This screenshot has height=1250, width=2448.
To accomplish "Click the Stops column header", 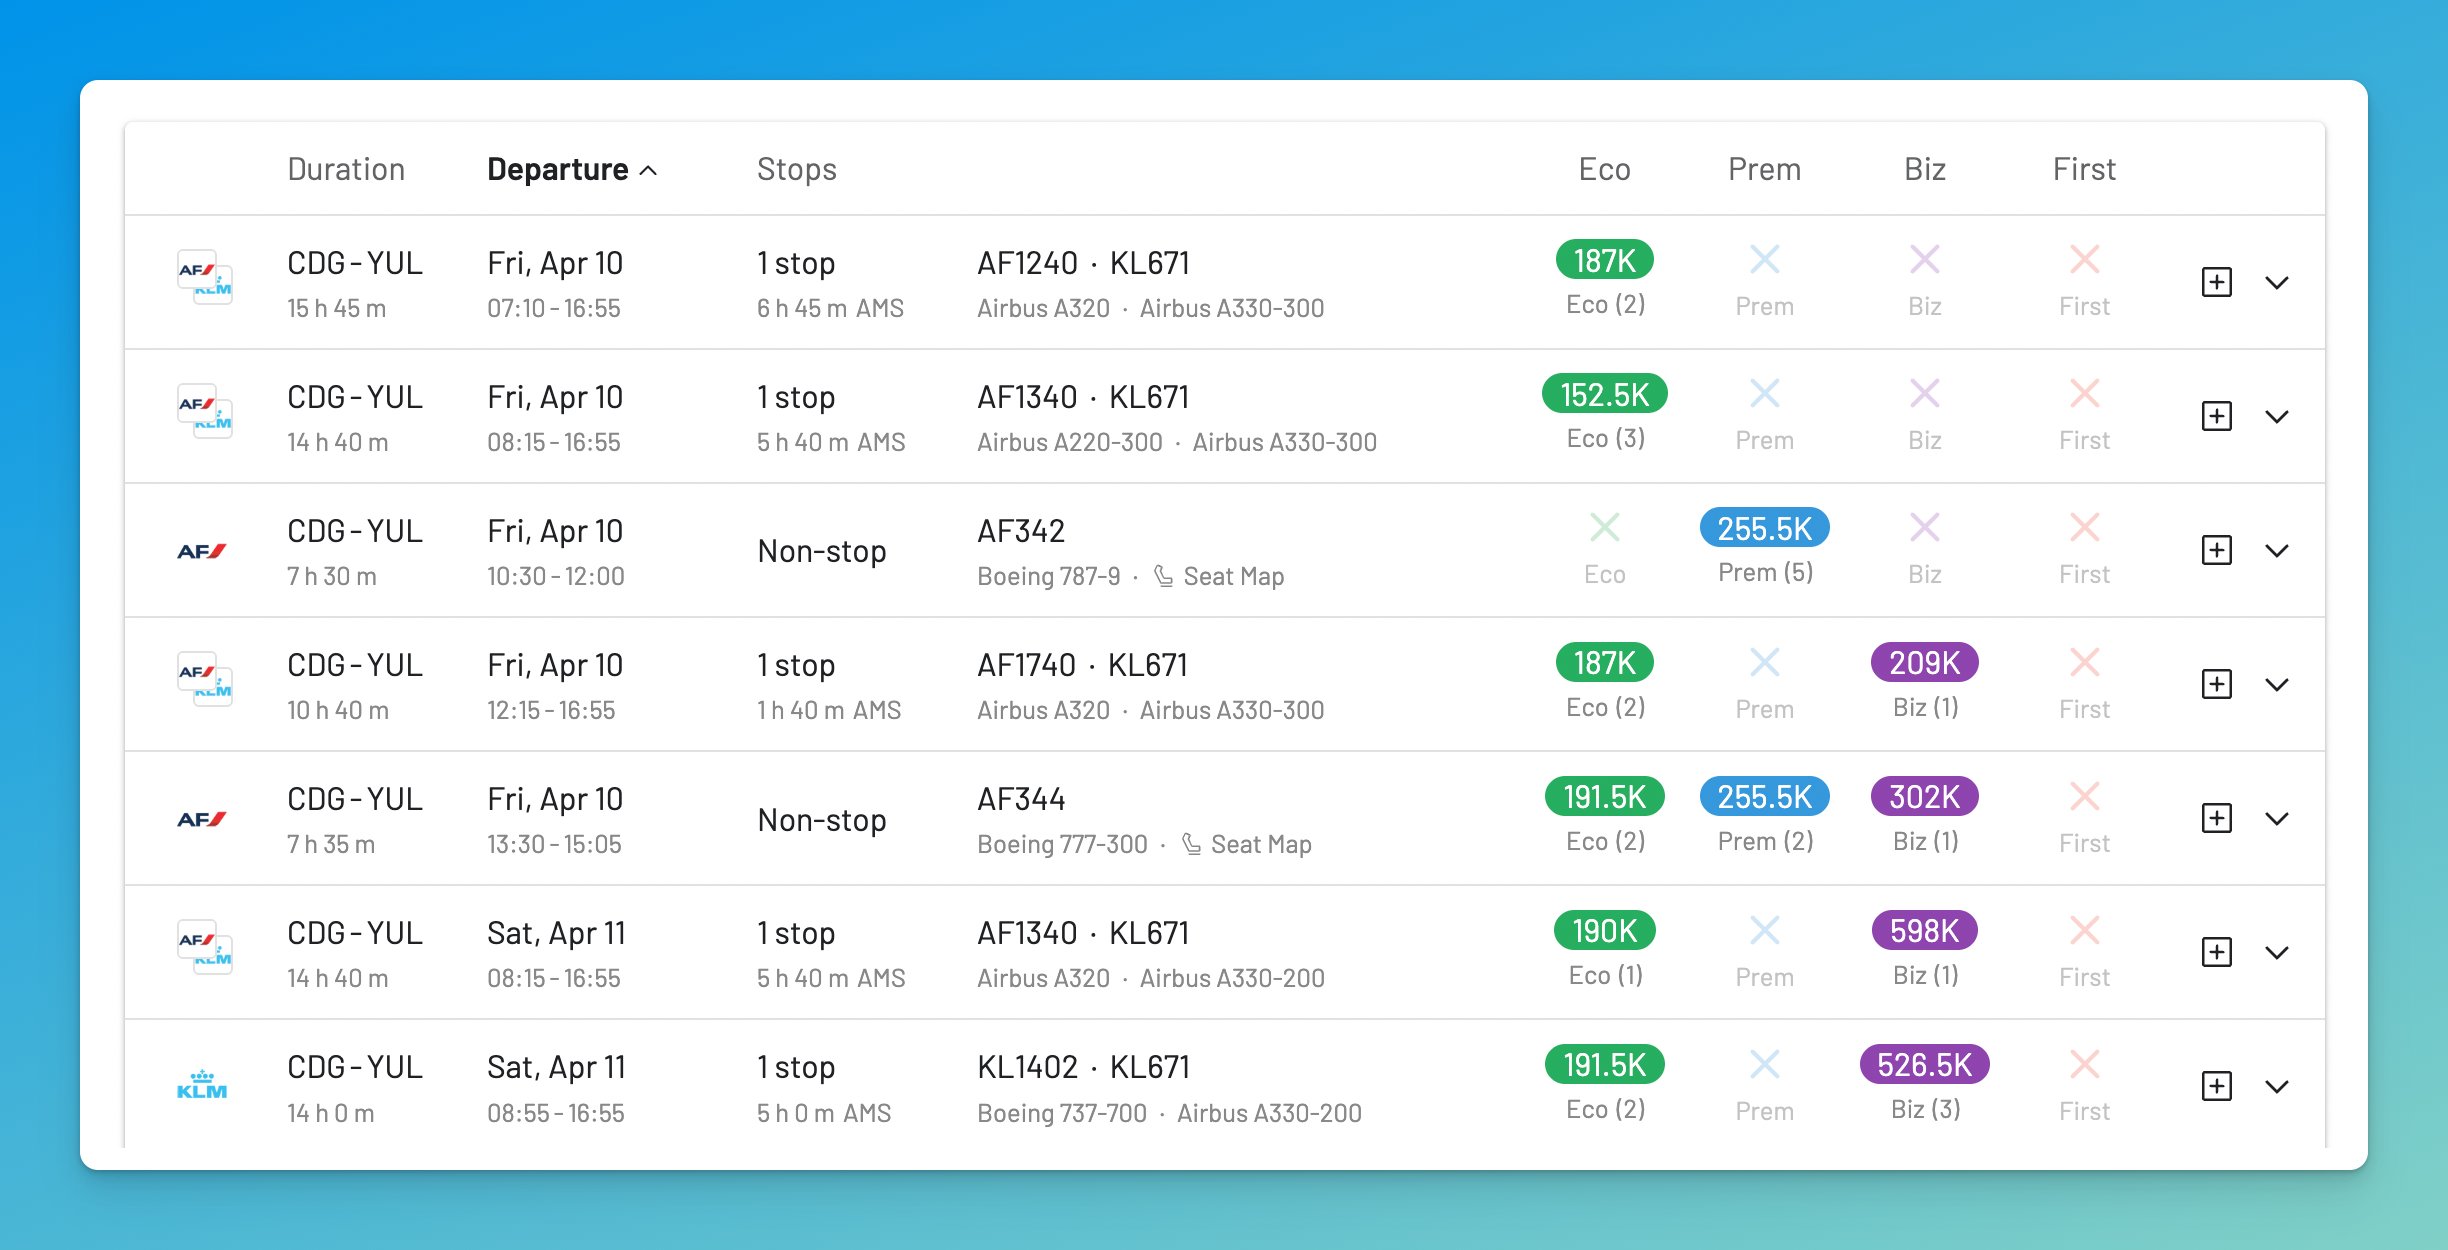I will click(796, 168).
